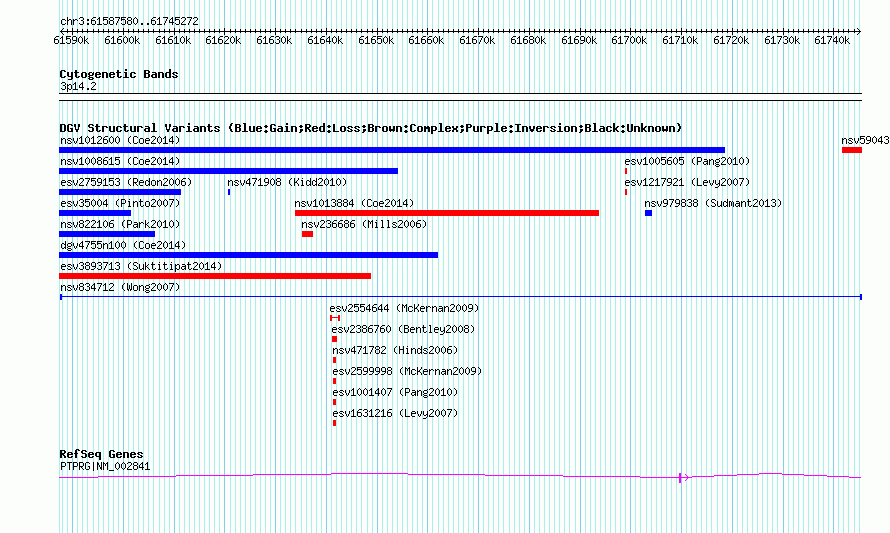Viewport: 890px width, 533px height.
Task: Click the tiny blue nsv471908 marker
Action: point(229,192)
